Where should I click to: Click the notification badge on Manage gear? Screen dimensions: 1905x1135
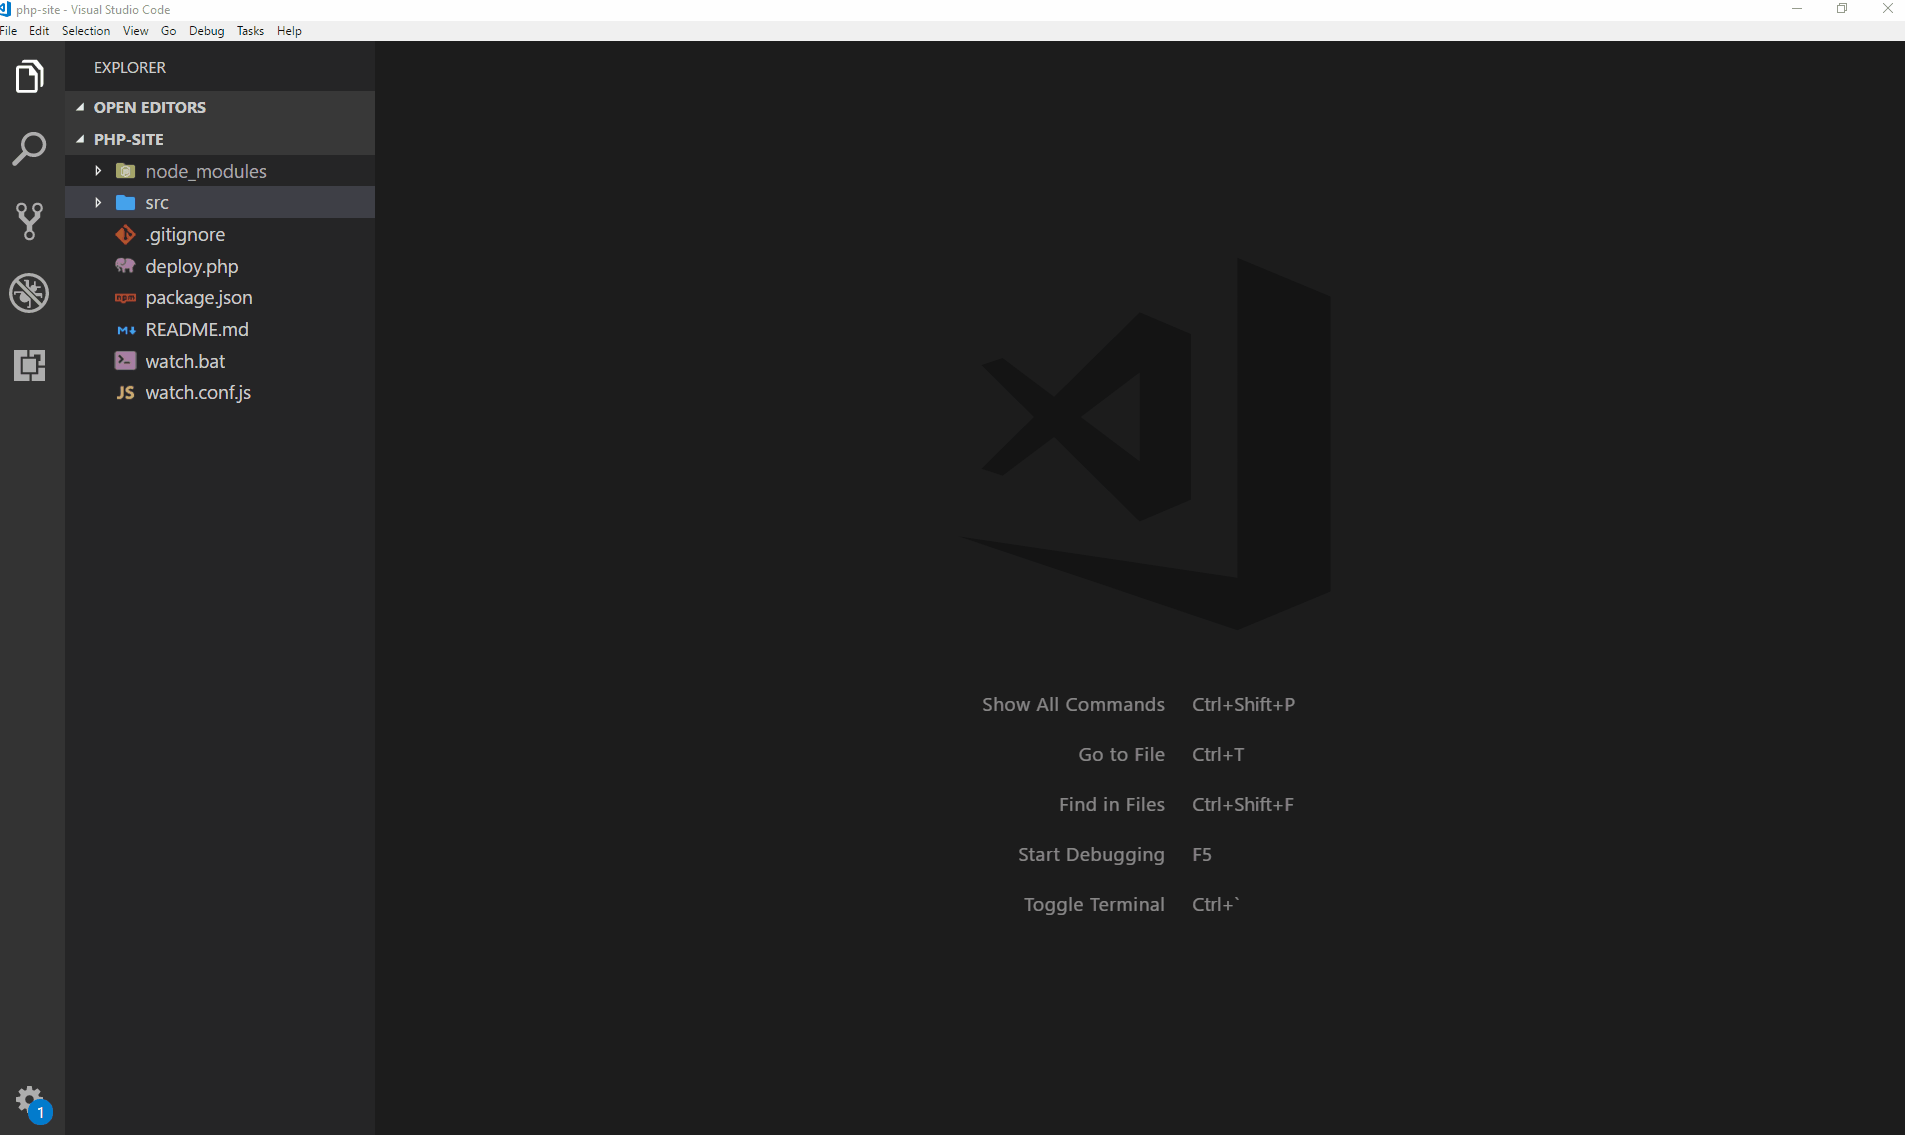[x=40, y=1112]
